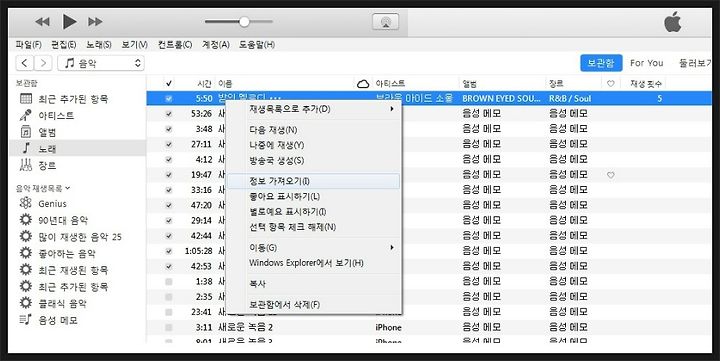Open the 음악 media type dropdown
720x361 pixels.
(x=101, y=63)
